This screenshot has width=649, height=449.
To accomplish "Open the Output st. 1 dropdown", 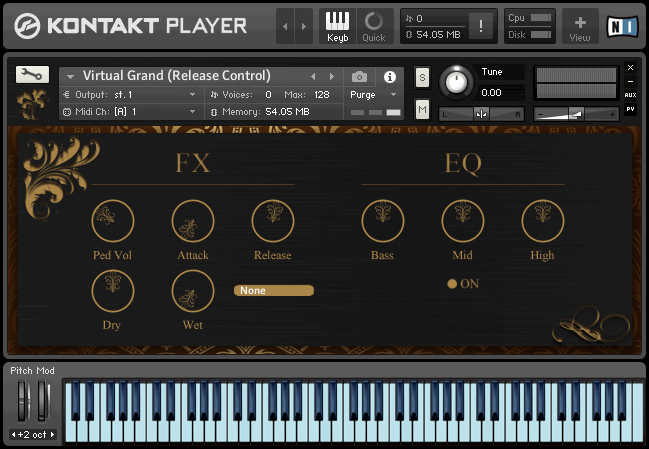I will click(x=132, y=95).
